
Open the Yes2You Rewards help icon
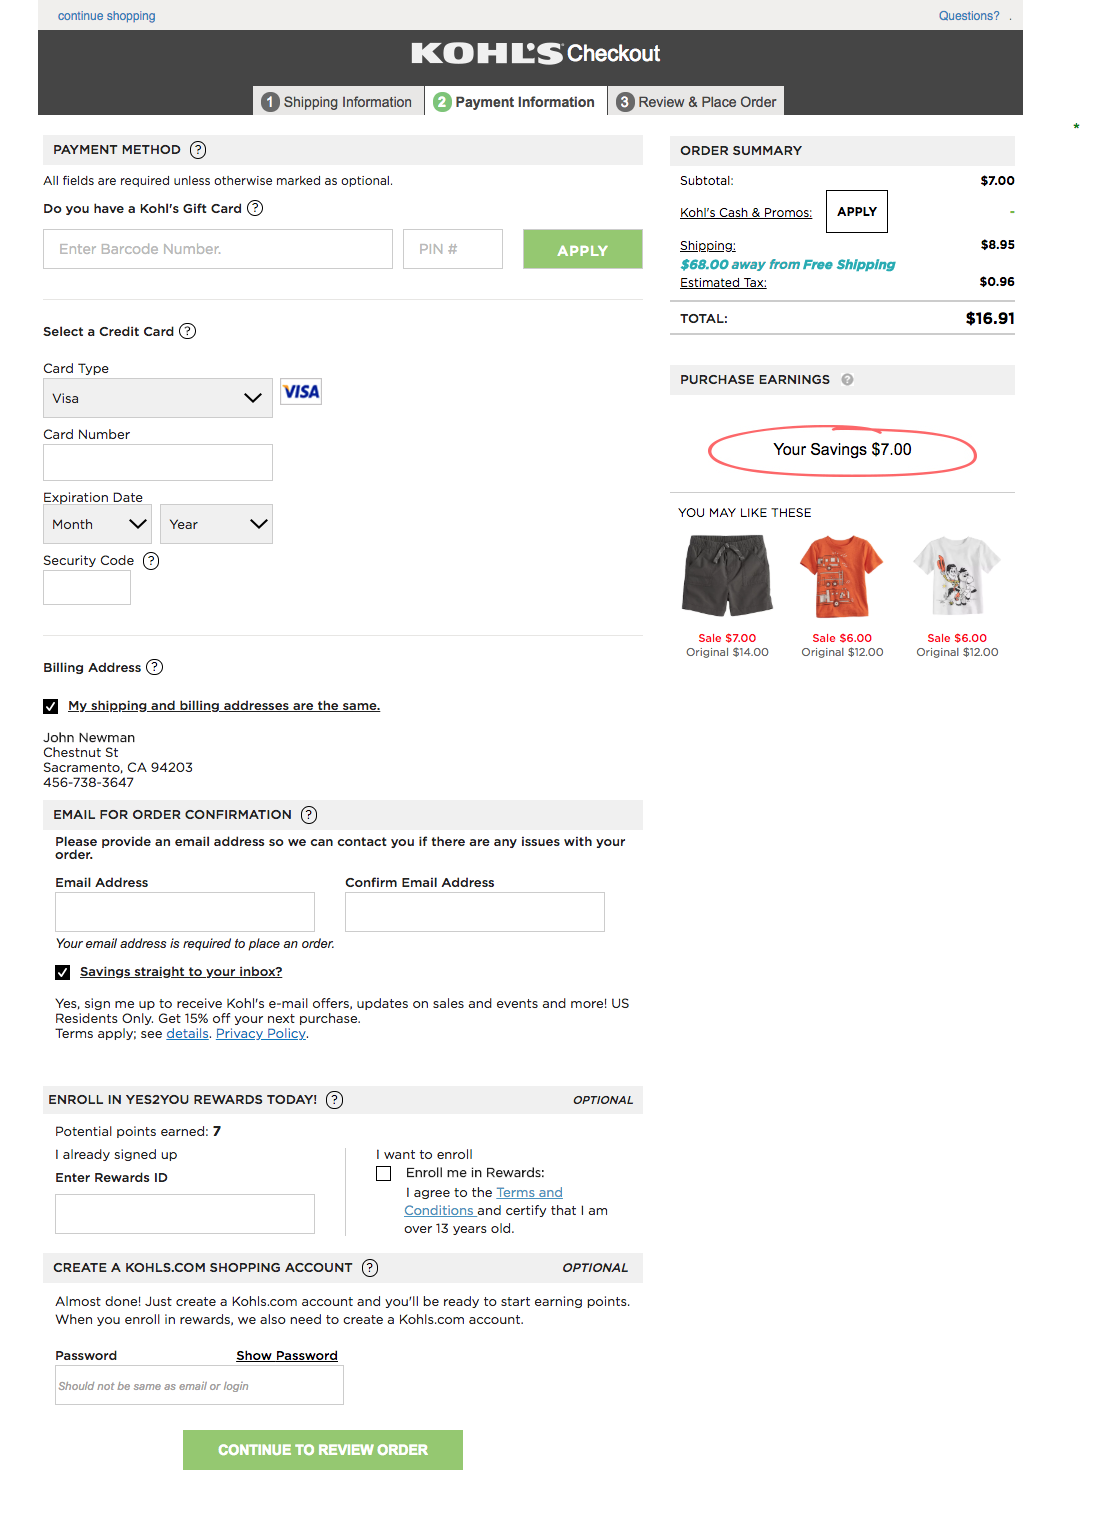click(x=333, y=1100)
